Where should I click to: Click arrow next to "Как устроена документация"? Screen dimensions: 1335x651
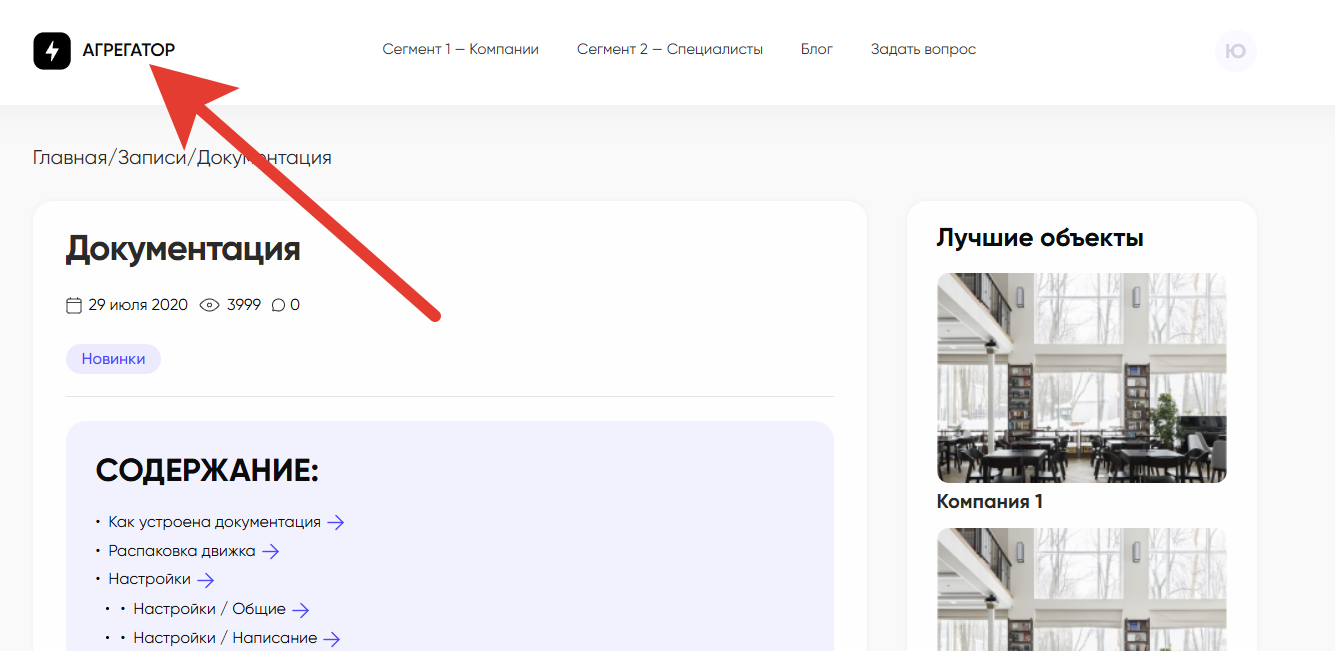[x=336, y=522]
